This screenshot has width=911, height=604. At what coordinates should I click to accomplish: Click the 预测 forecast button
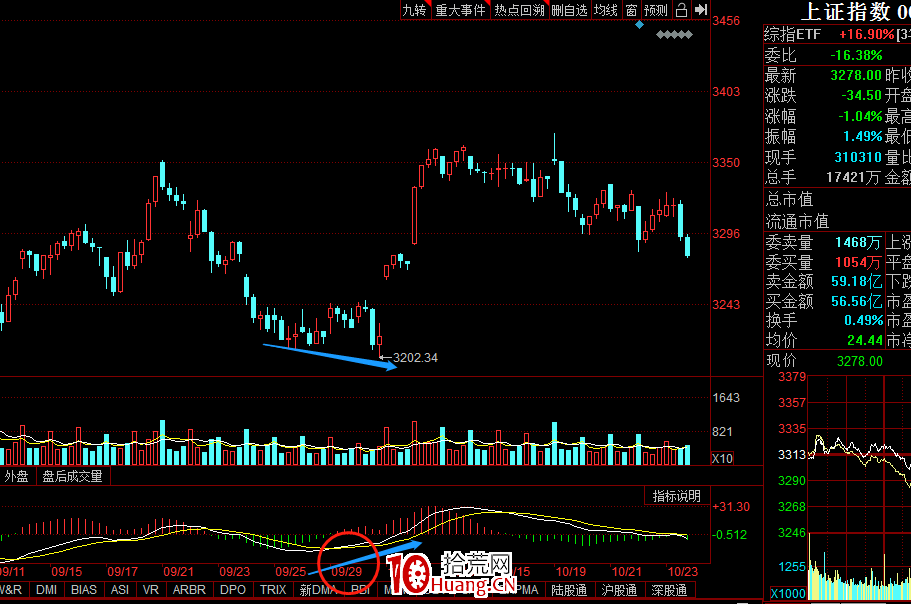pyautogui.click(x=656, y=10)
